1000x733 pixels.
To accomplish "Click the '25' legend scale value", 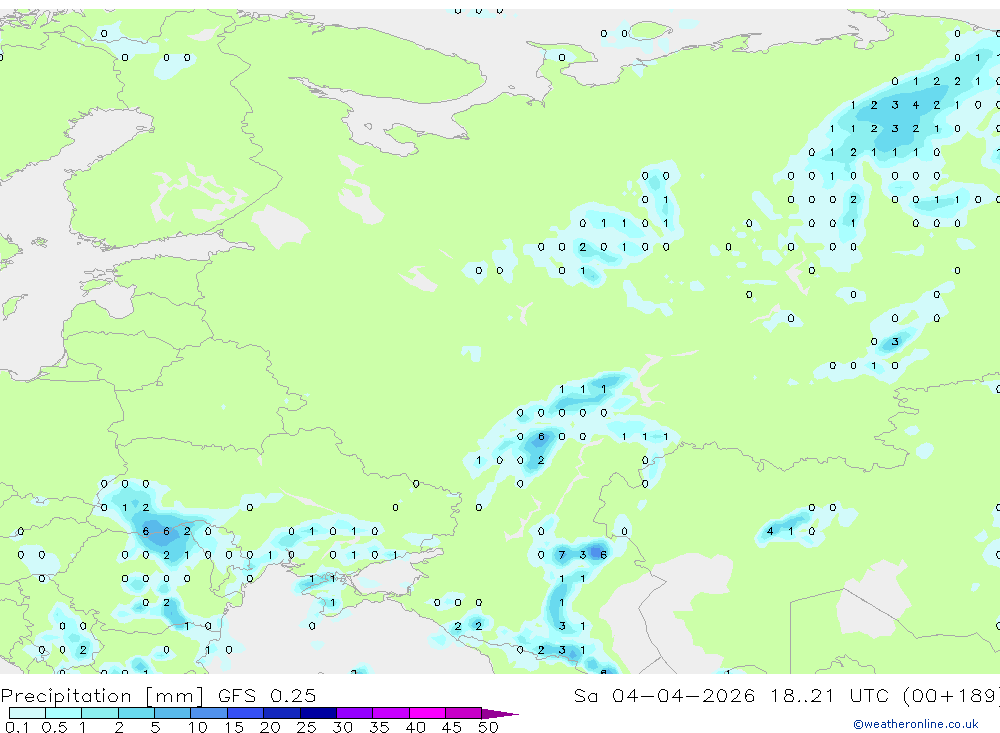I will 306,727.
